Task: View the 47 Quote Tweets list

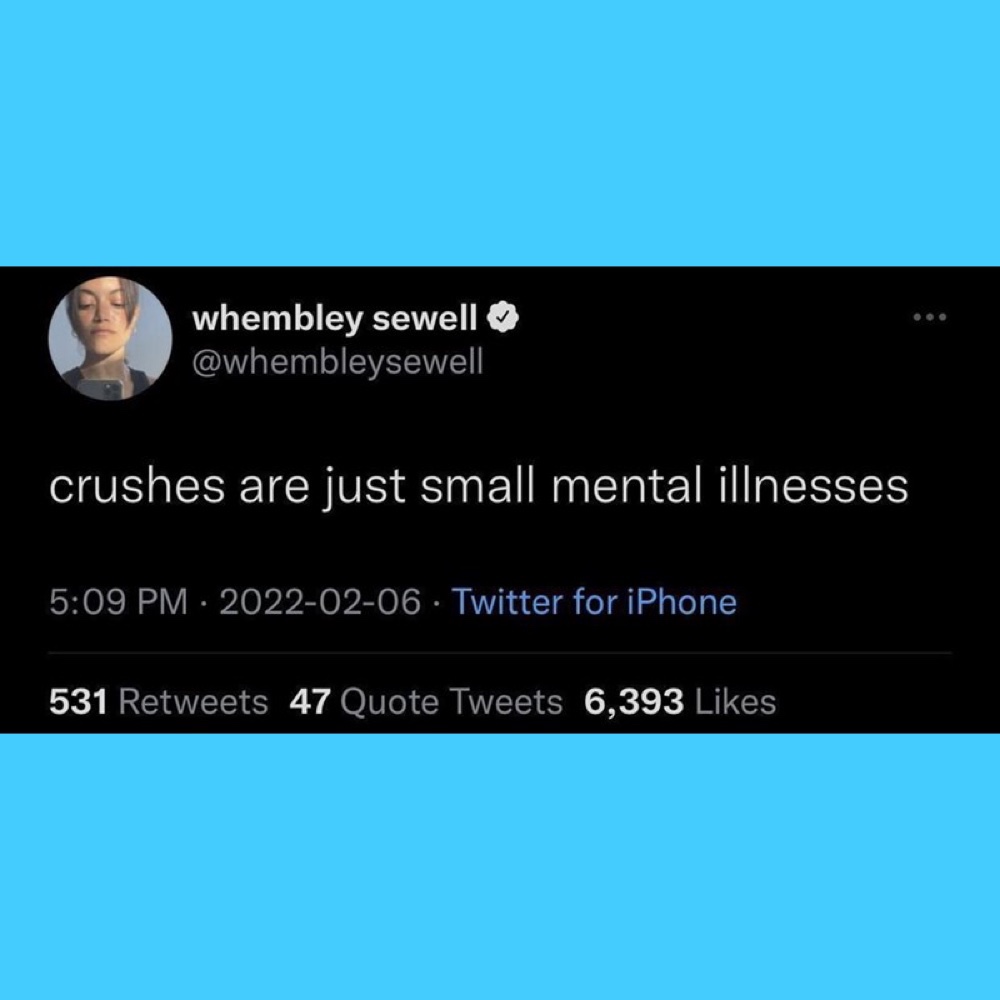Action: tap(426, 702)
